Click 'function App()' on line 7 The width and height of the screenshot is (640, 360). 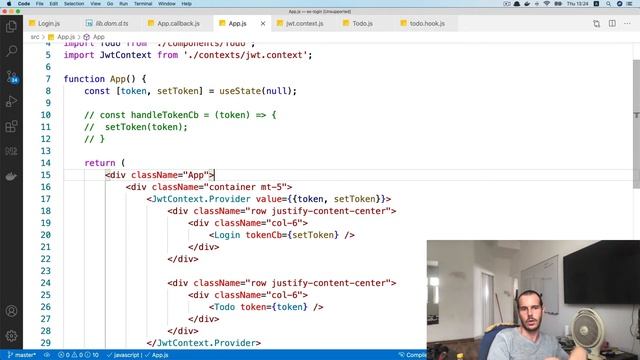100,79
